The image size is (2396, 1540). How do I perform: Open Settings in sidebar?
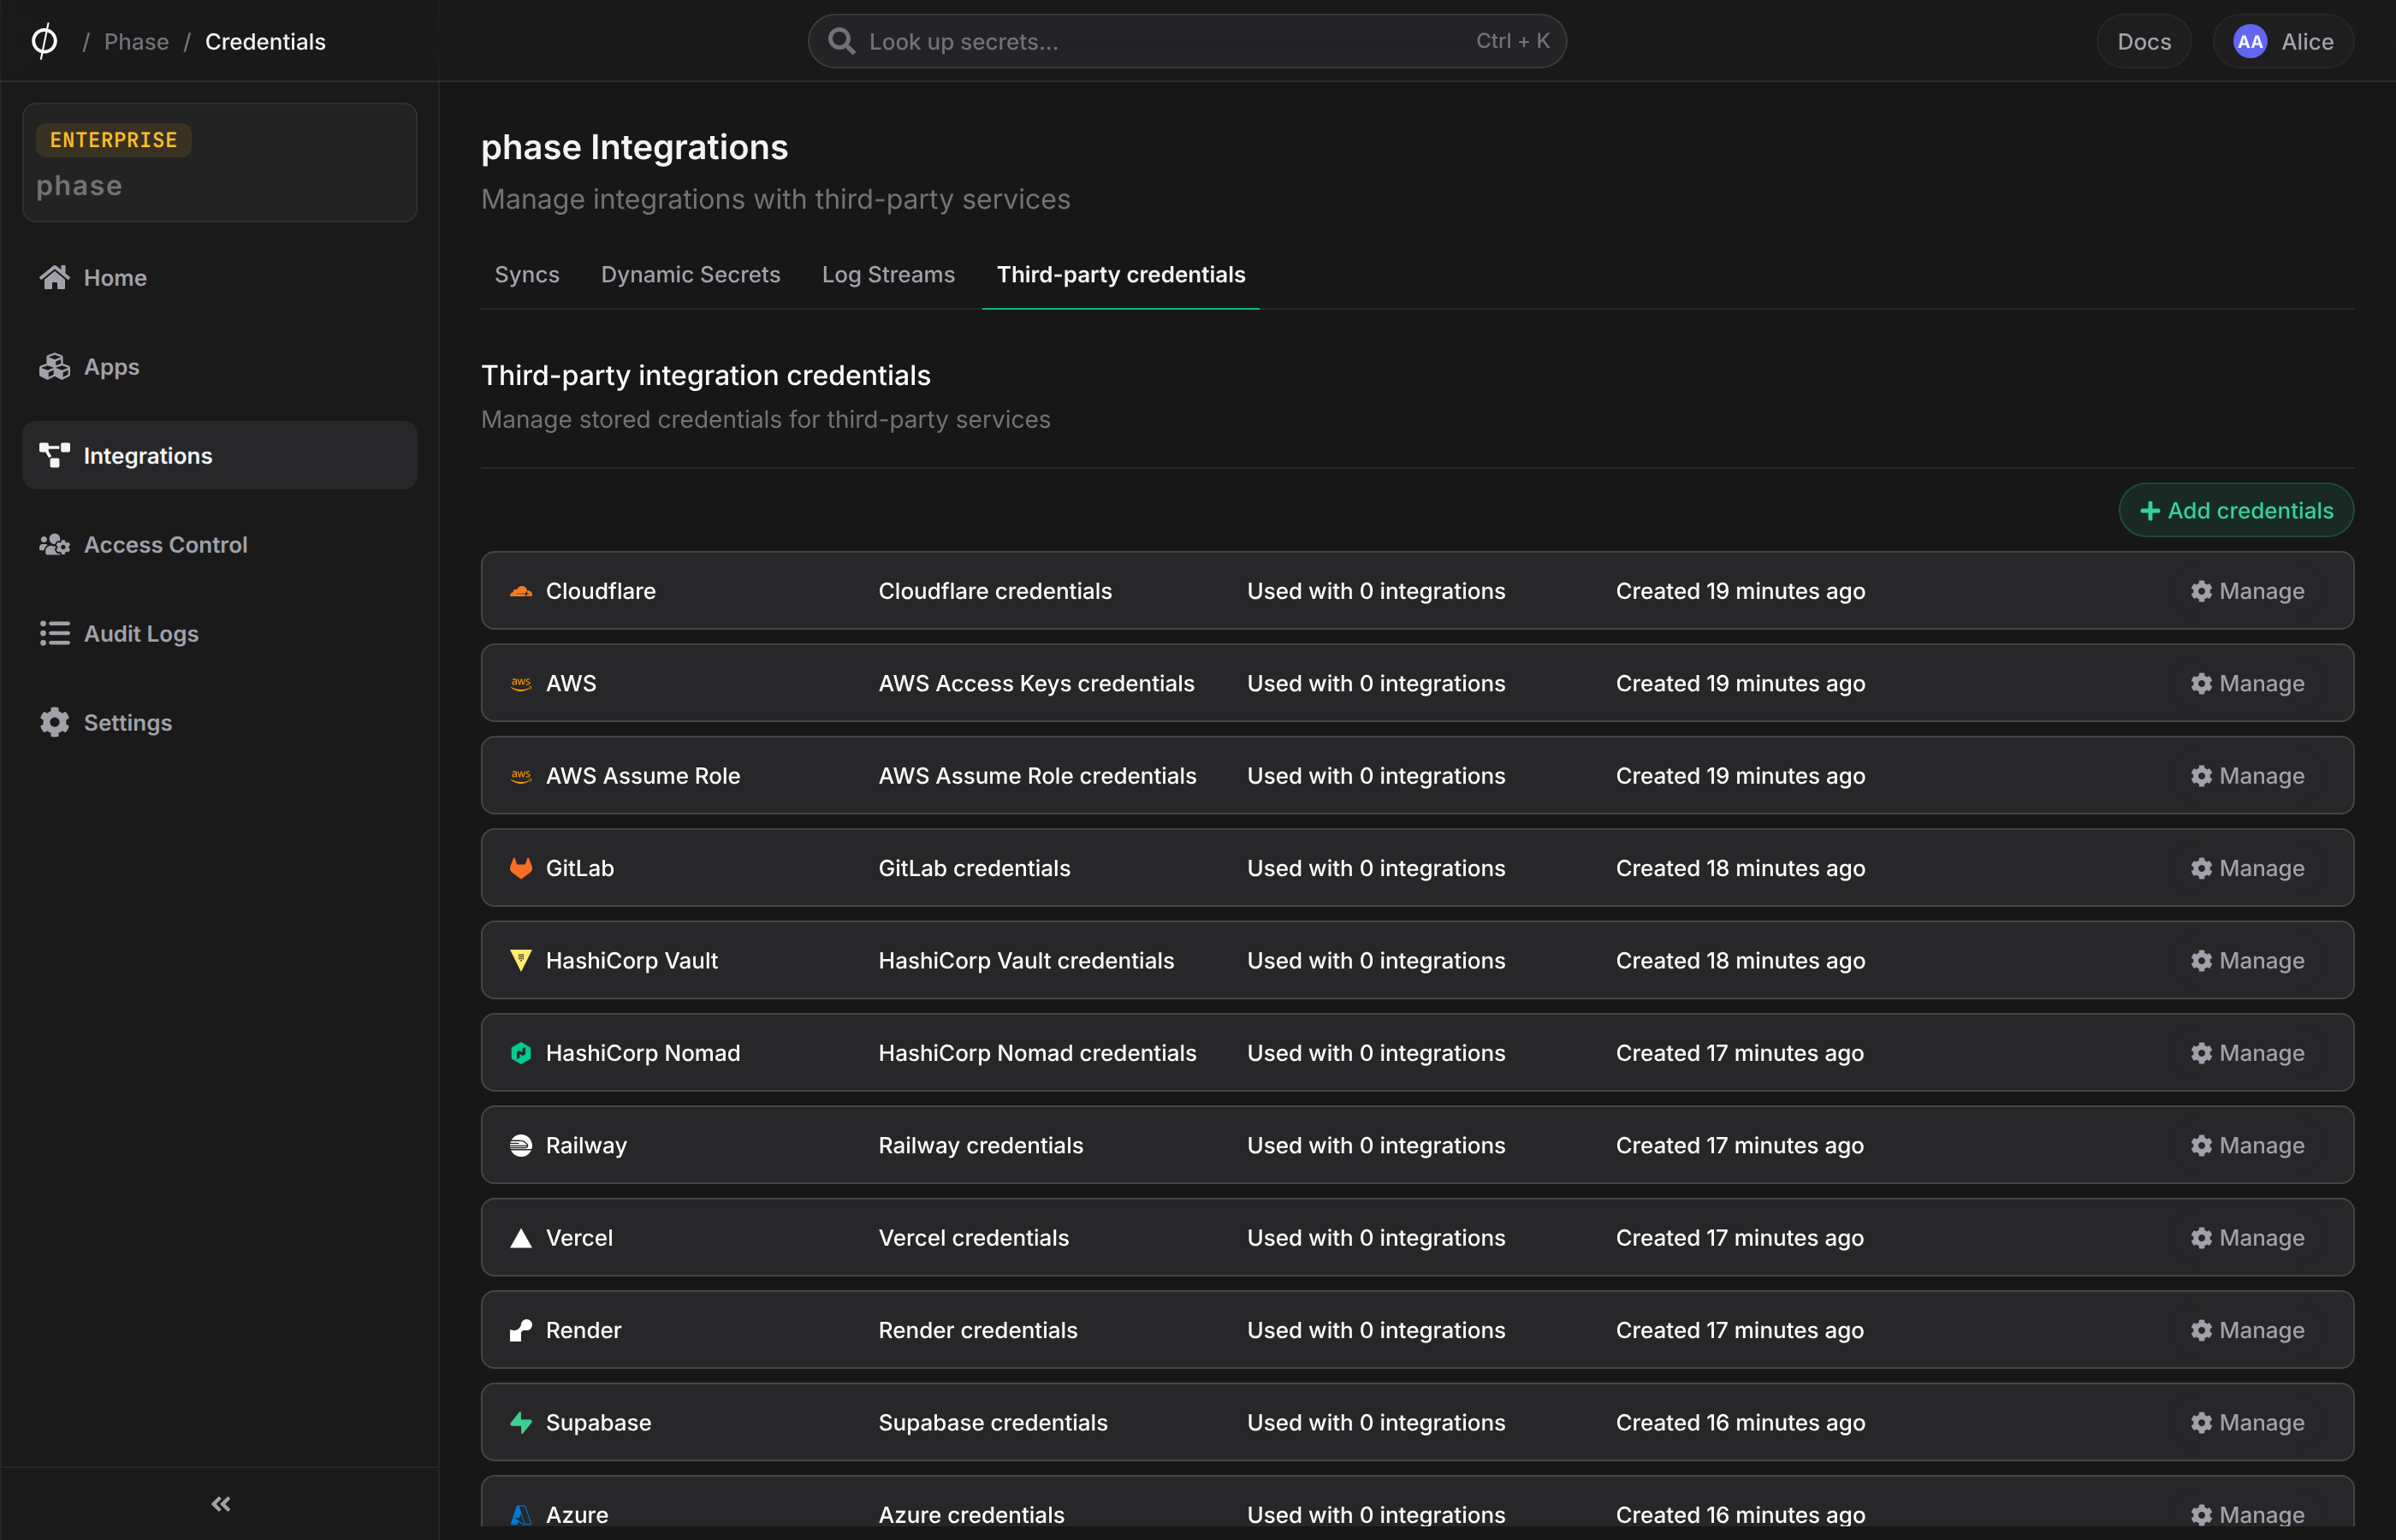219,722
